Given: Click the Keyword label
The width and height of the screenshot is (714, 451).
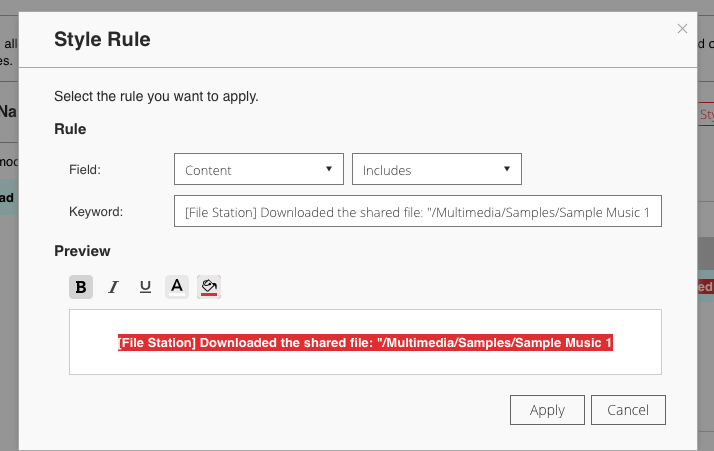Looking at the screenshot, I should (95, 212).
